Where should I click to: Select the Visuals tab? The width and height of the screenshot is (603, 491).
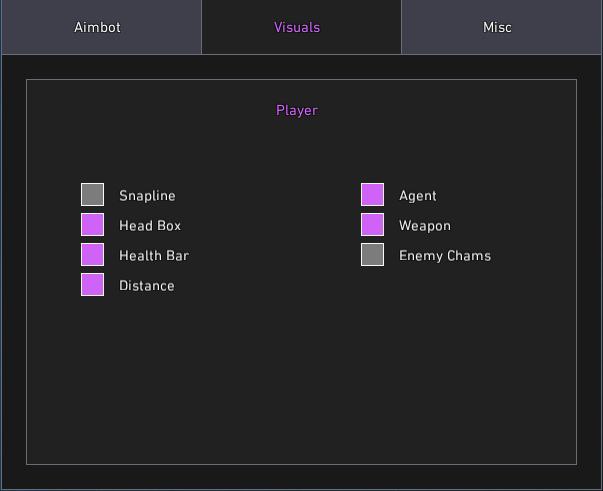coord(302,27)
